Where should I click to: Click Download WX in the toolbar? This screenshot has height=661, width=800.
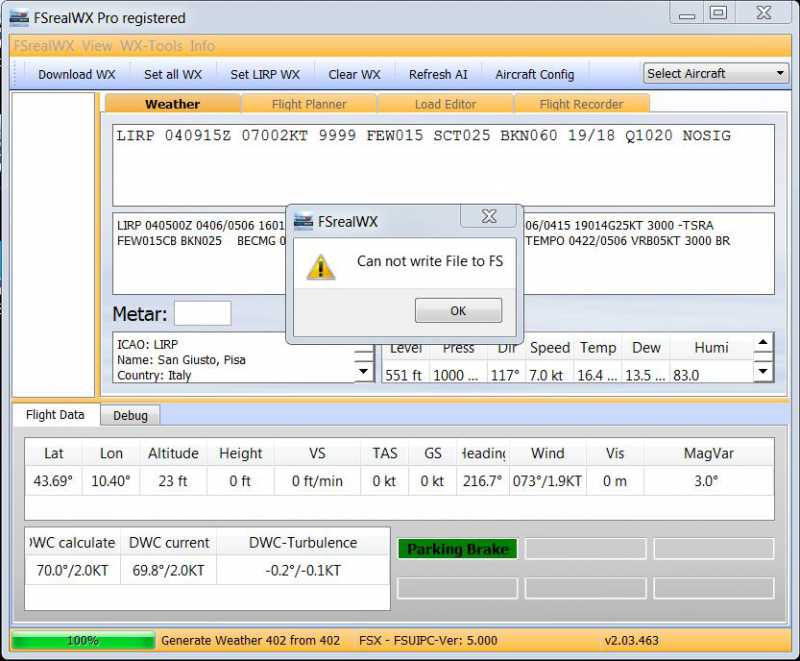pyautogui.click(x=77, y=74)
